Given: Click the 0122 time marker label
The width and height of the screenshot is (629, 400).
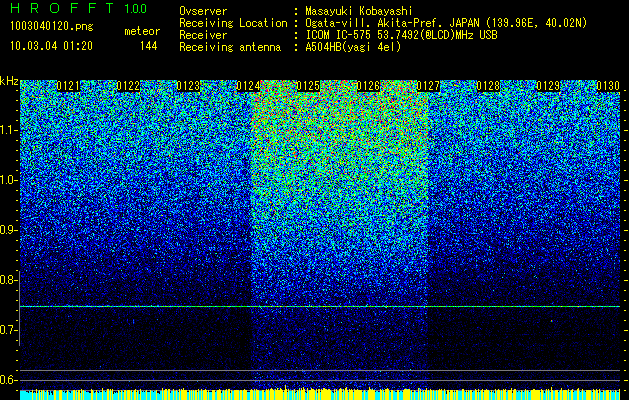Looking at the screenshot, I should 128,86.
